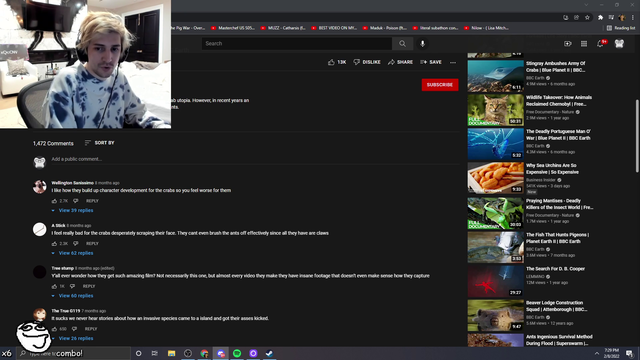This screenshot has width=640, height=360.
Task: Open Deadly Portuguese Man O' War thumbnail
Action: click(496, 144)
